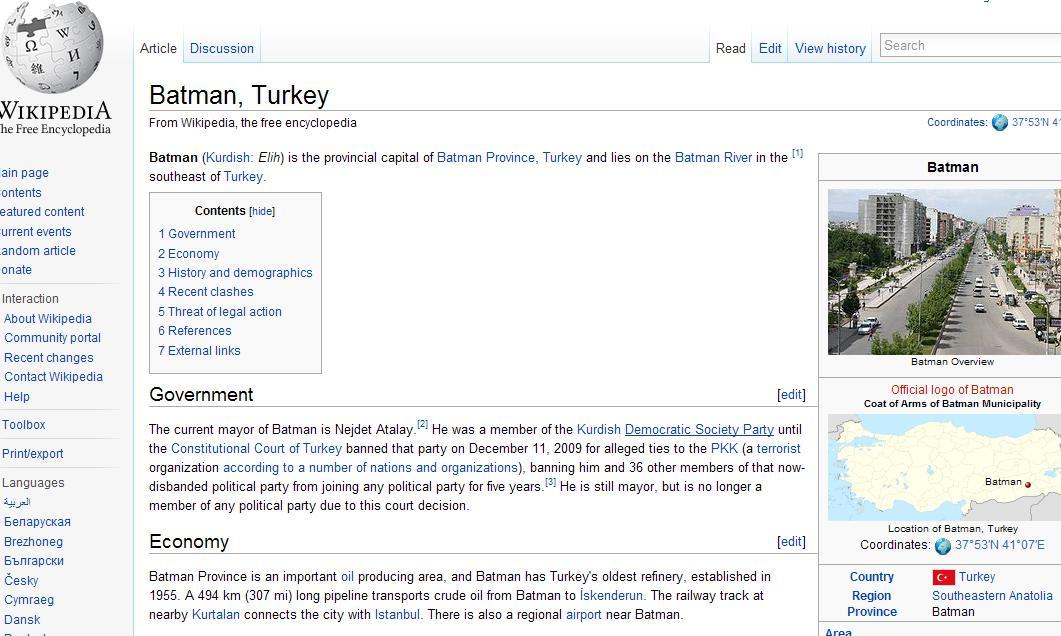
Task: Jump to Threat of legal action section
Action: coord(220,312)
